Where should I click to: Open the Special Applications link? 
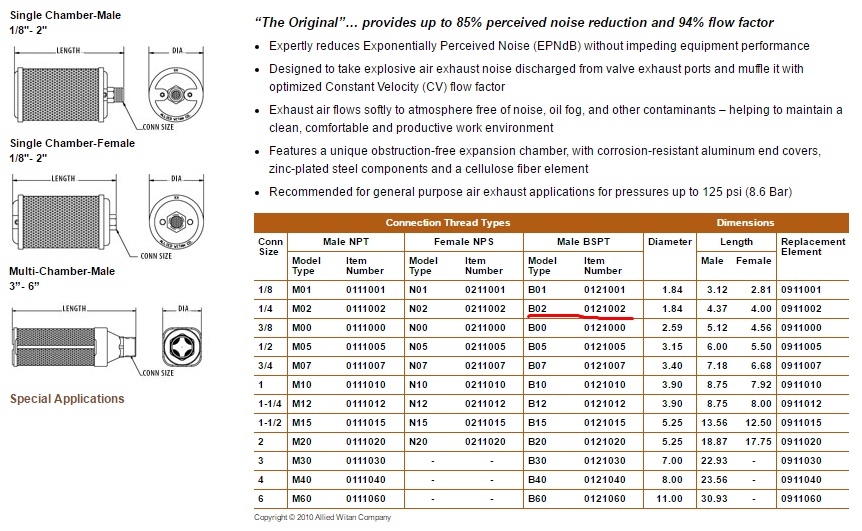pyautogui.click(x=67, y=399)
